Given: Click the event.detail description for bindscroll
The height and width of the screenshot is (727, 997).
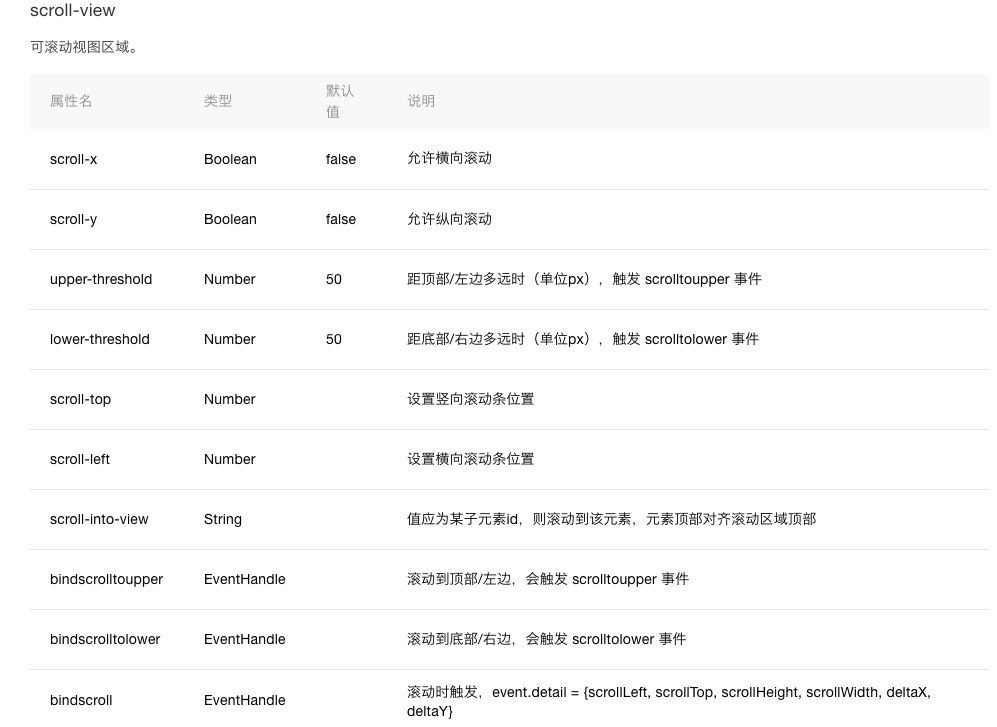Looking at the screenshot, I should (x=668, y=702).
